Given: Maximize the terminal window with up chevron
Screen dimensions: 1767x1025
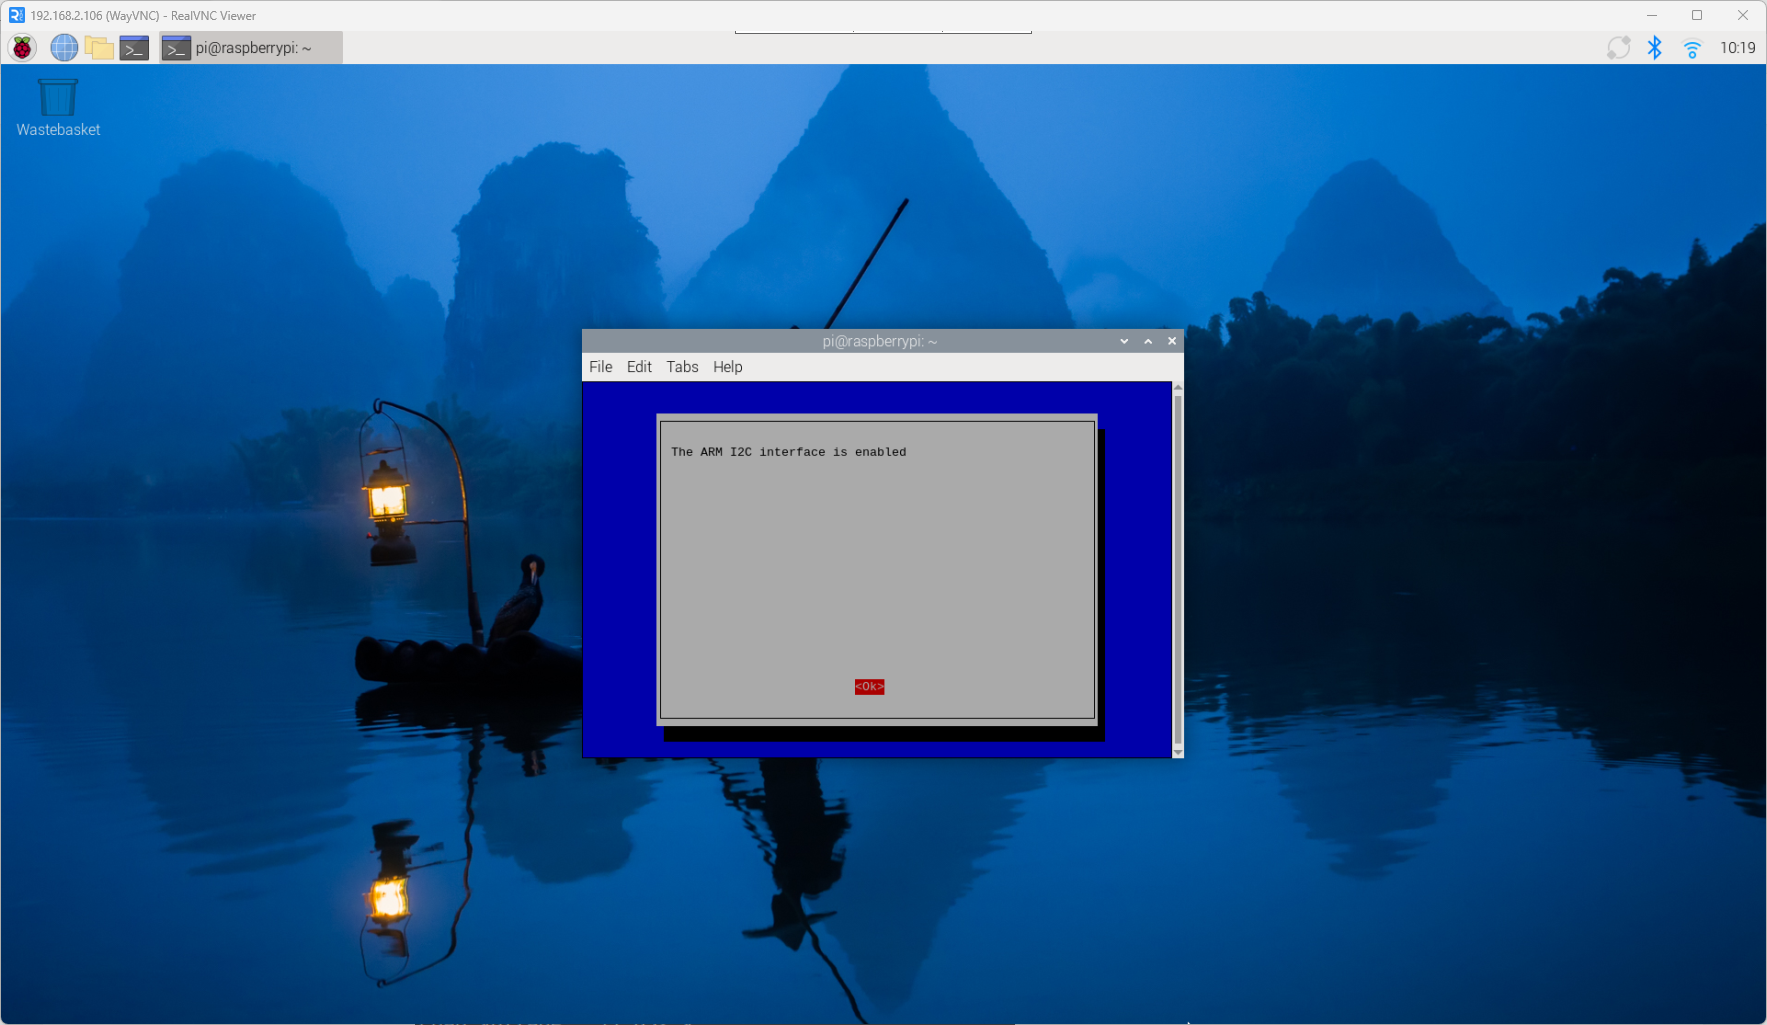Looking at the screenshot, I should click(x=1148, y=341).
